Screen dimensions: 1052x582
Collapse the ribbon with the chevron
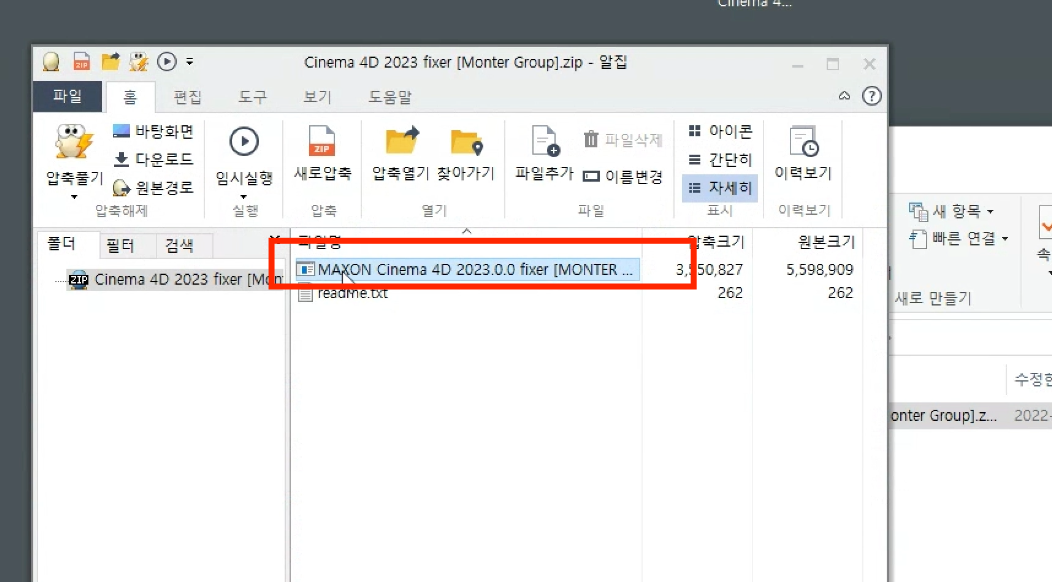click(844, 96)
